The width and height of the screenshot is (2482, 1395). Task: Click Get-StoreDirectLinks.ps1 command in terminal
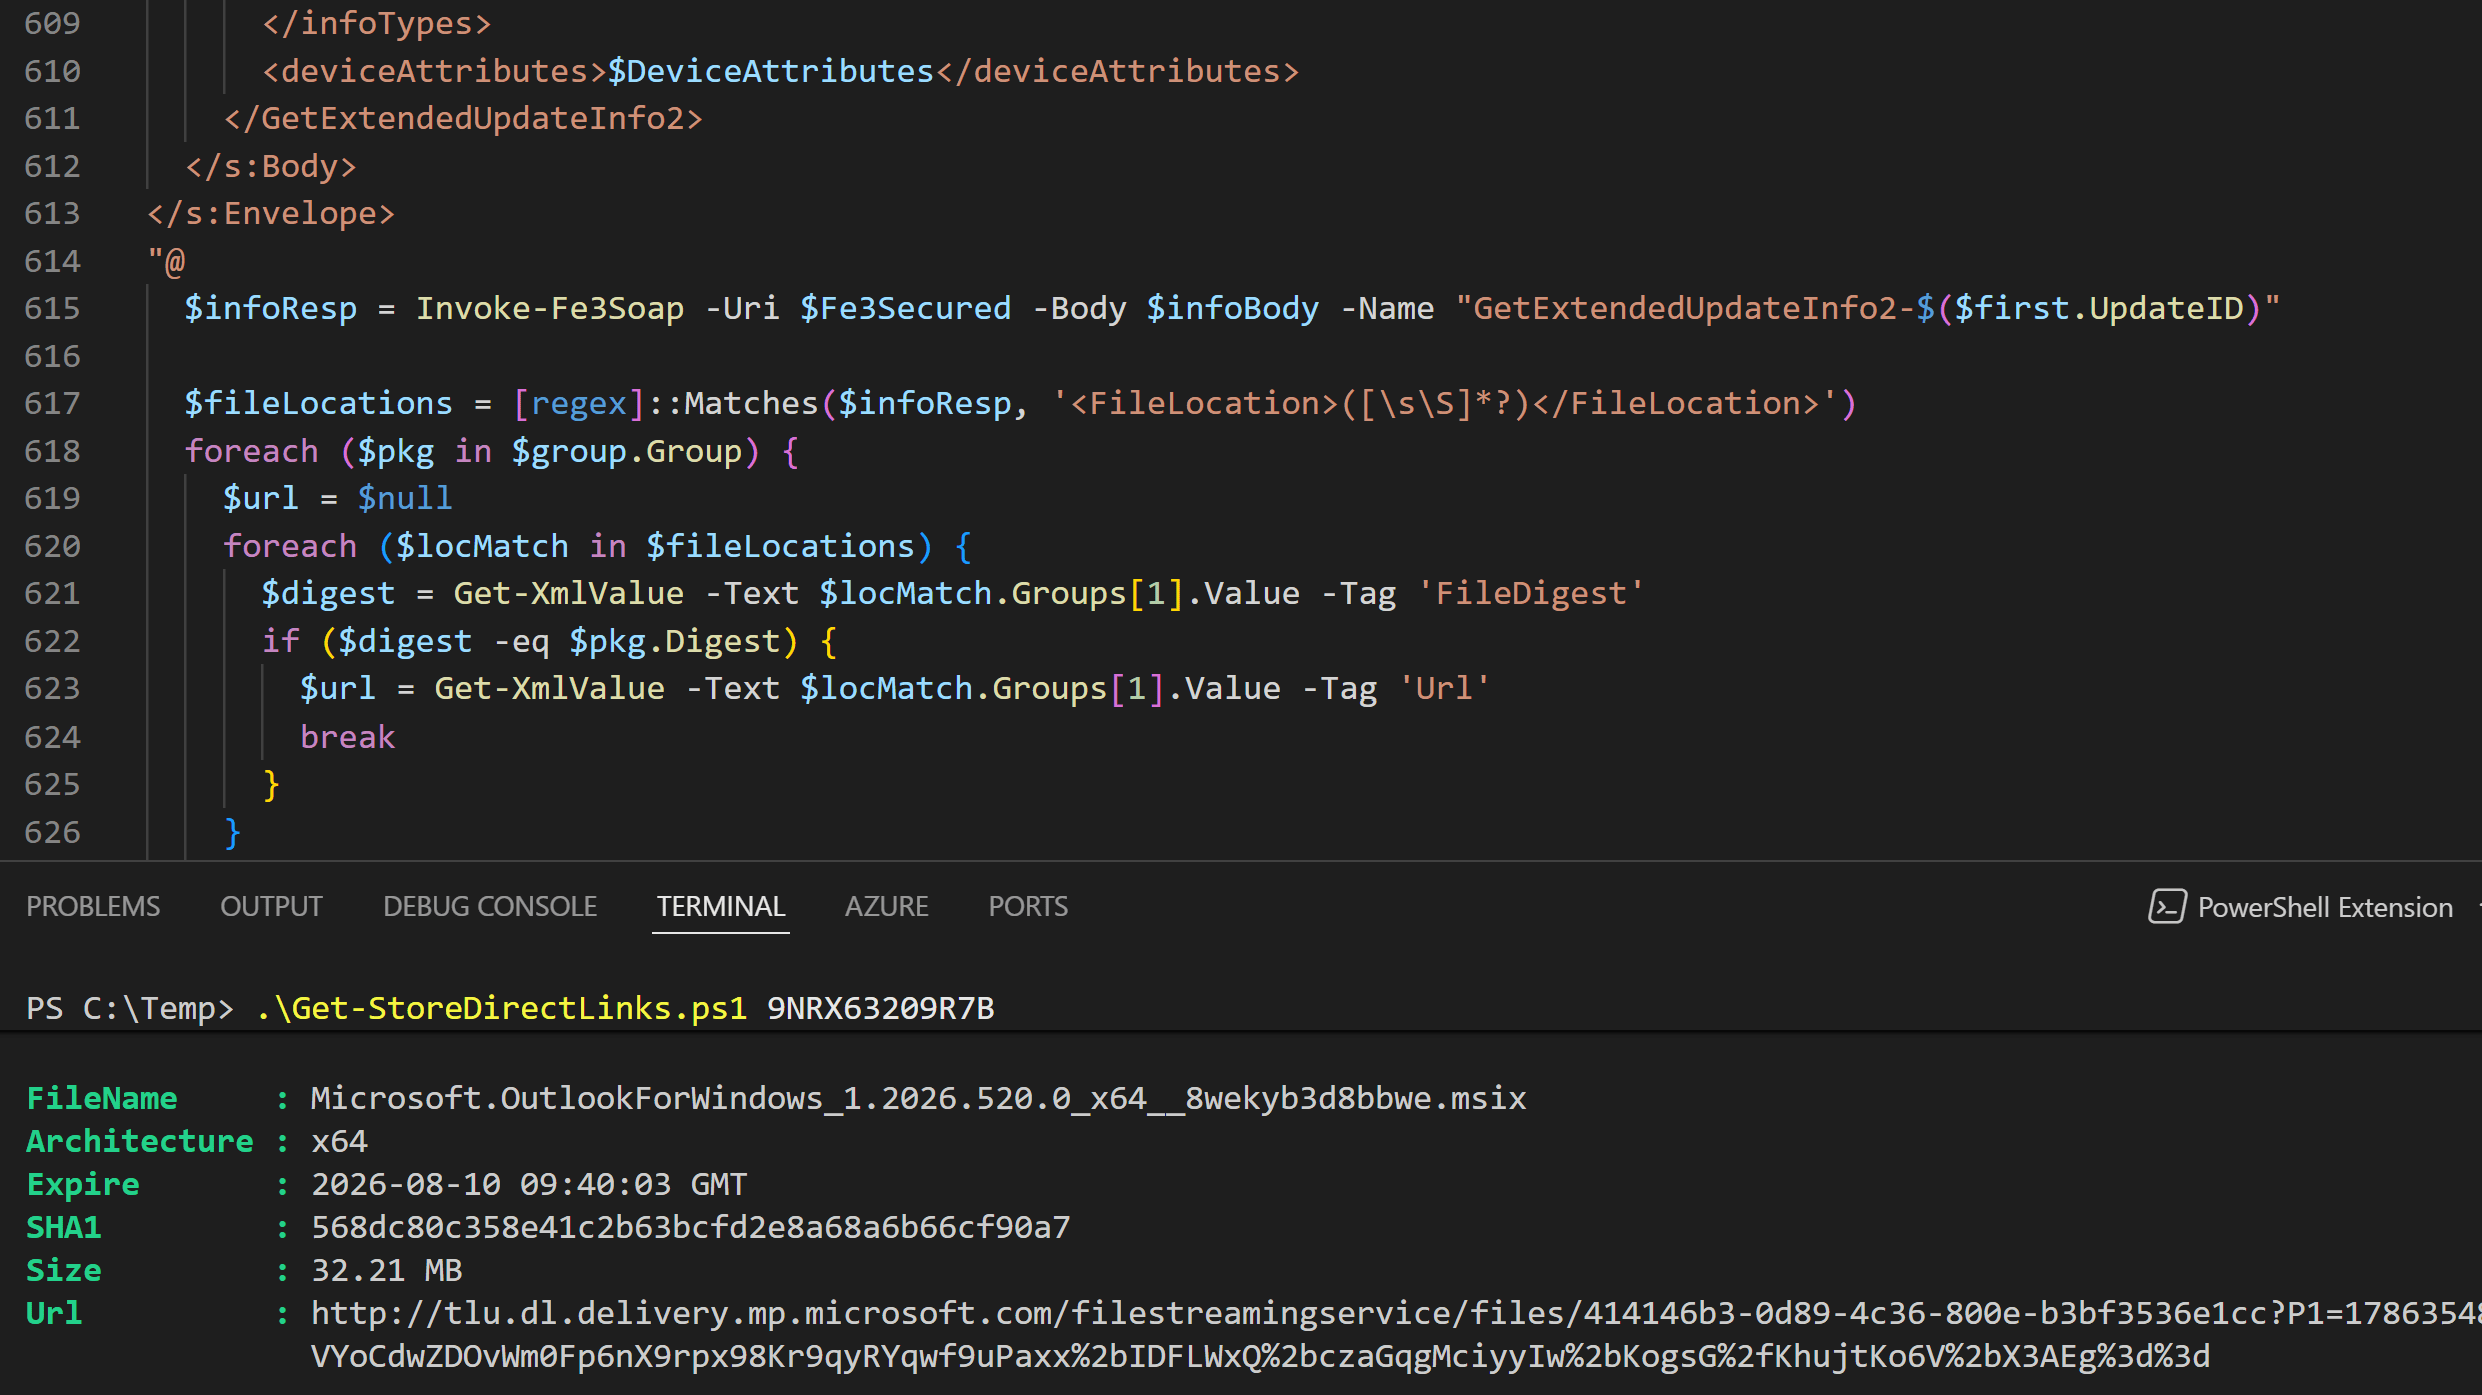click(502, 1008)
